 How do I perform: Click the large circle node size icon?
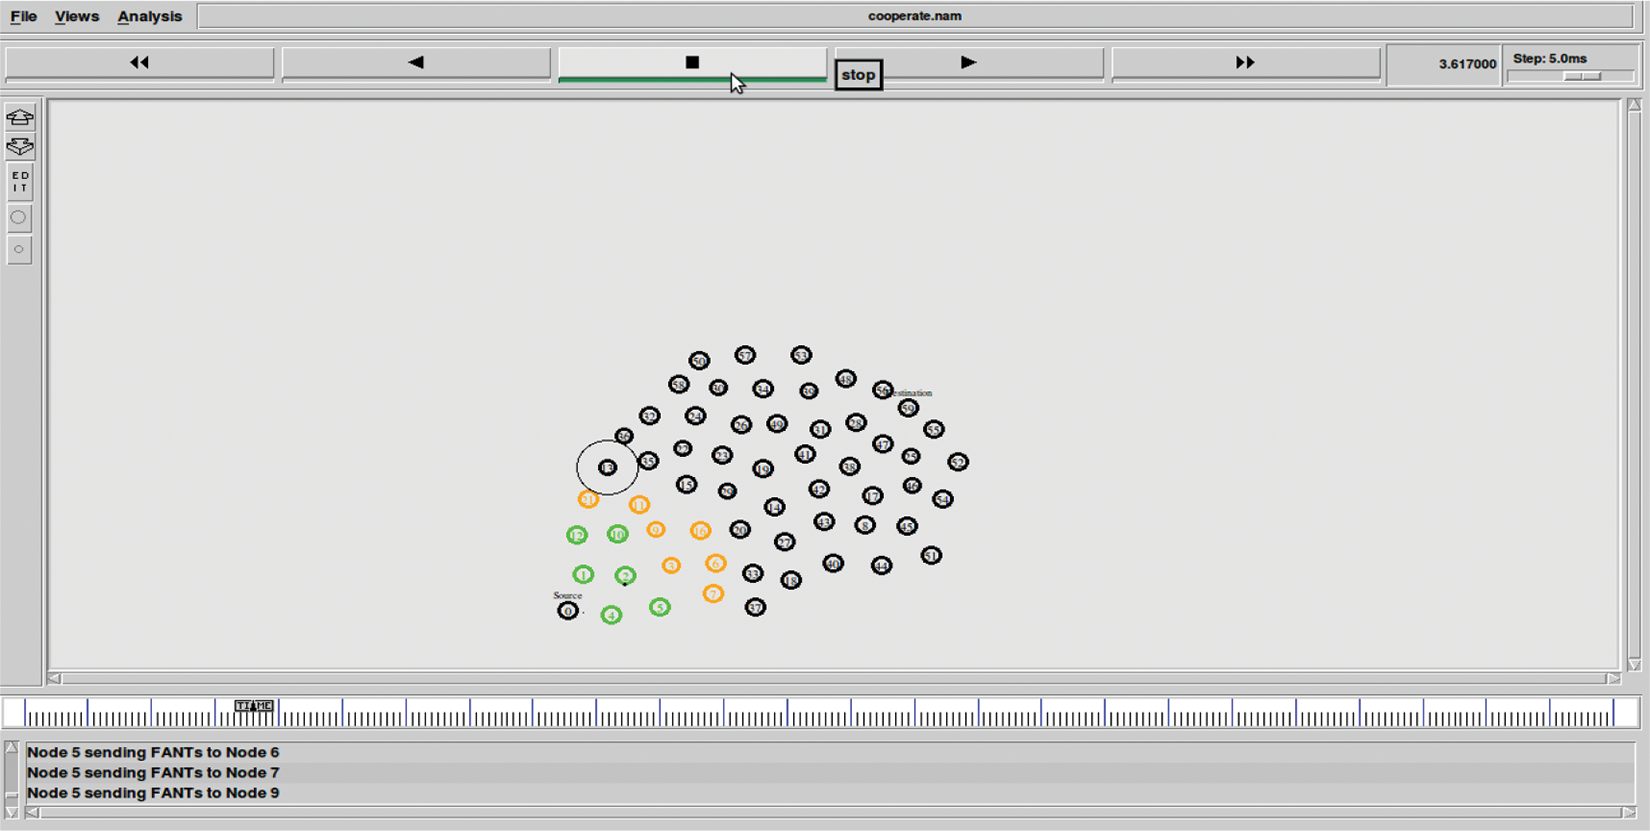tap(19, 217)
